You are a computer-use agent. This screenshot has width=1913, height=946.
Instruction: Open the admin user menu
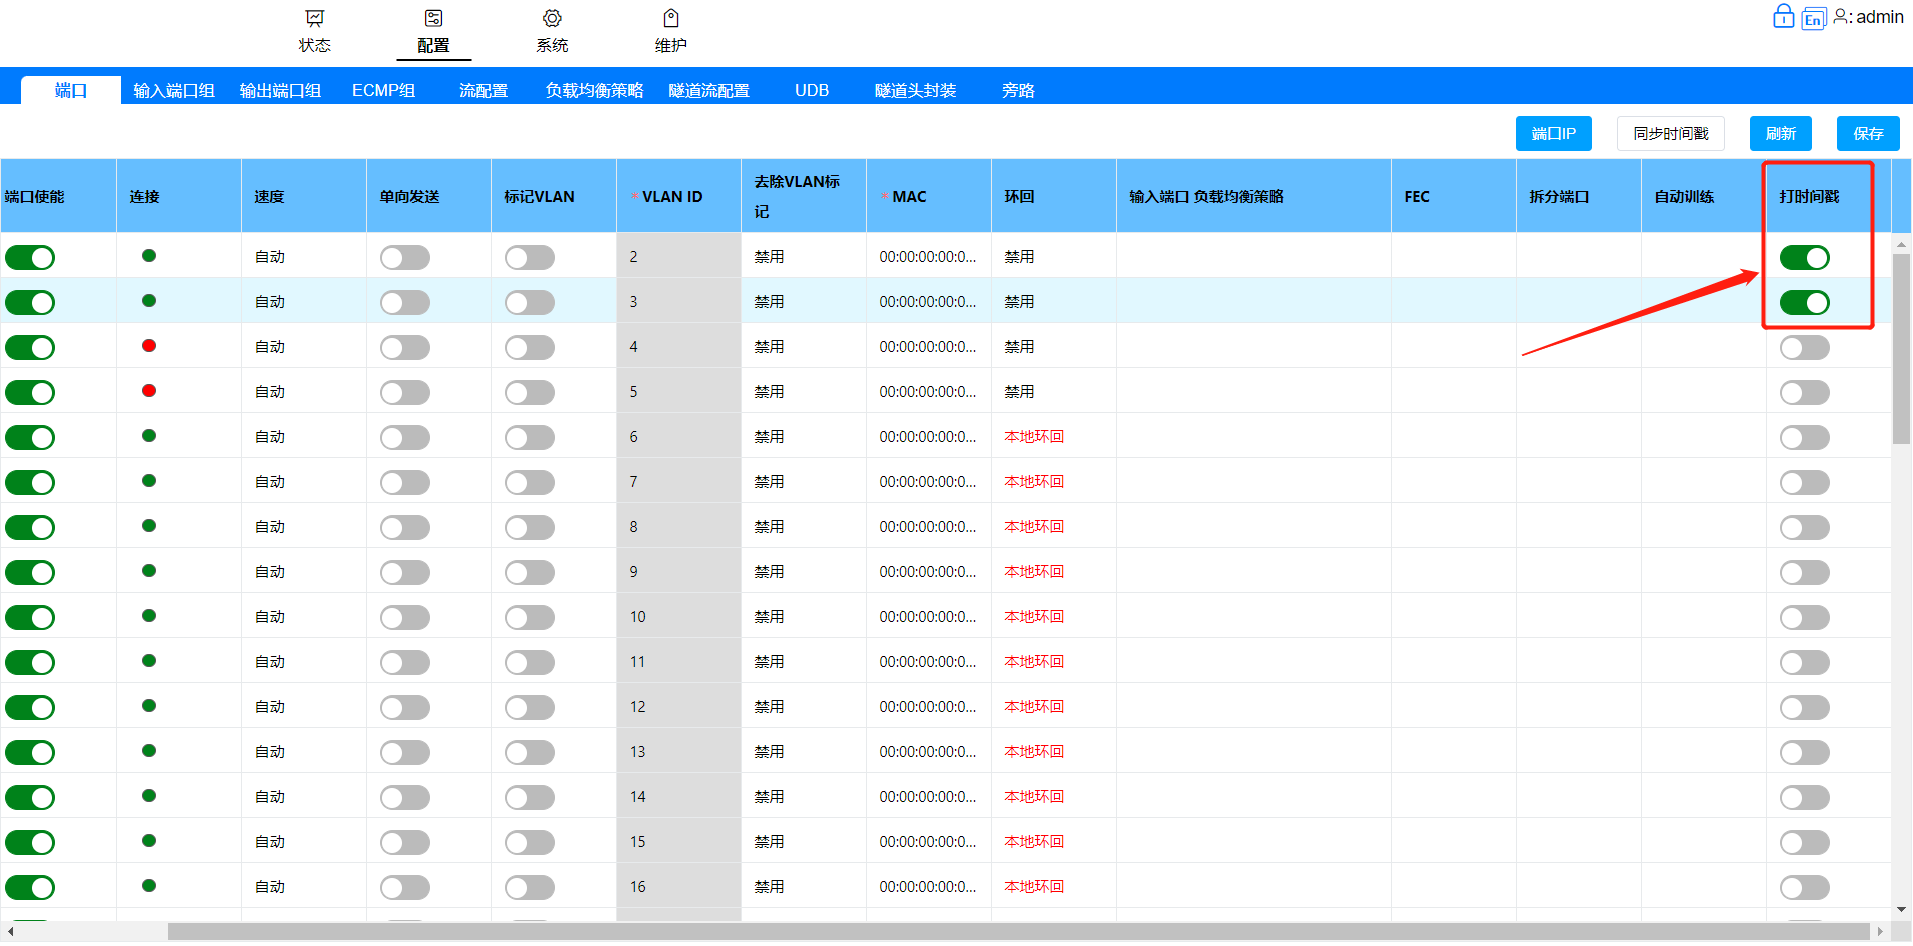(x=1868, y=17)
